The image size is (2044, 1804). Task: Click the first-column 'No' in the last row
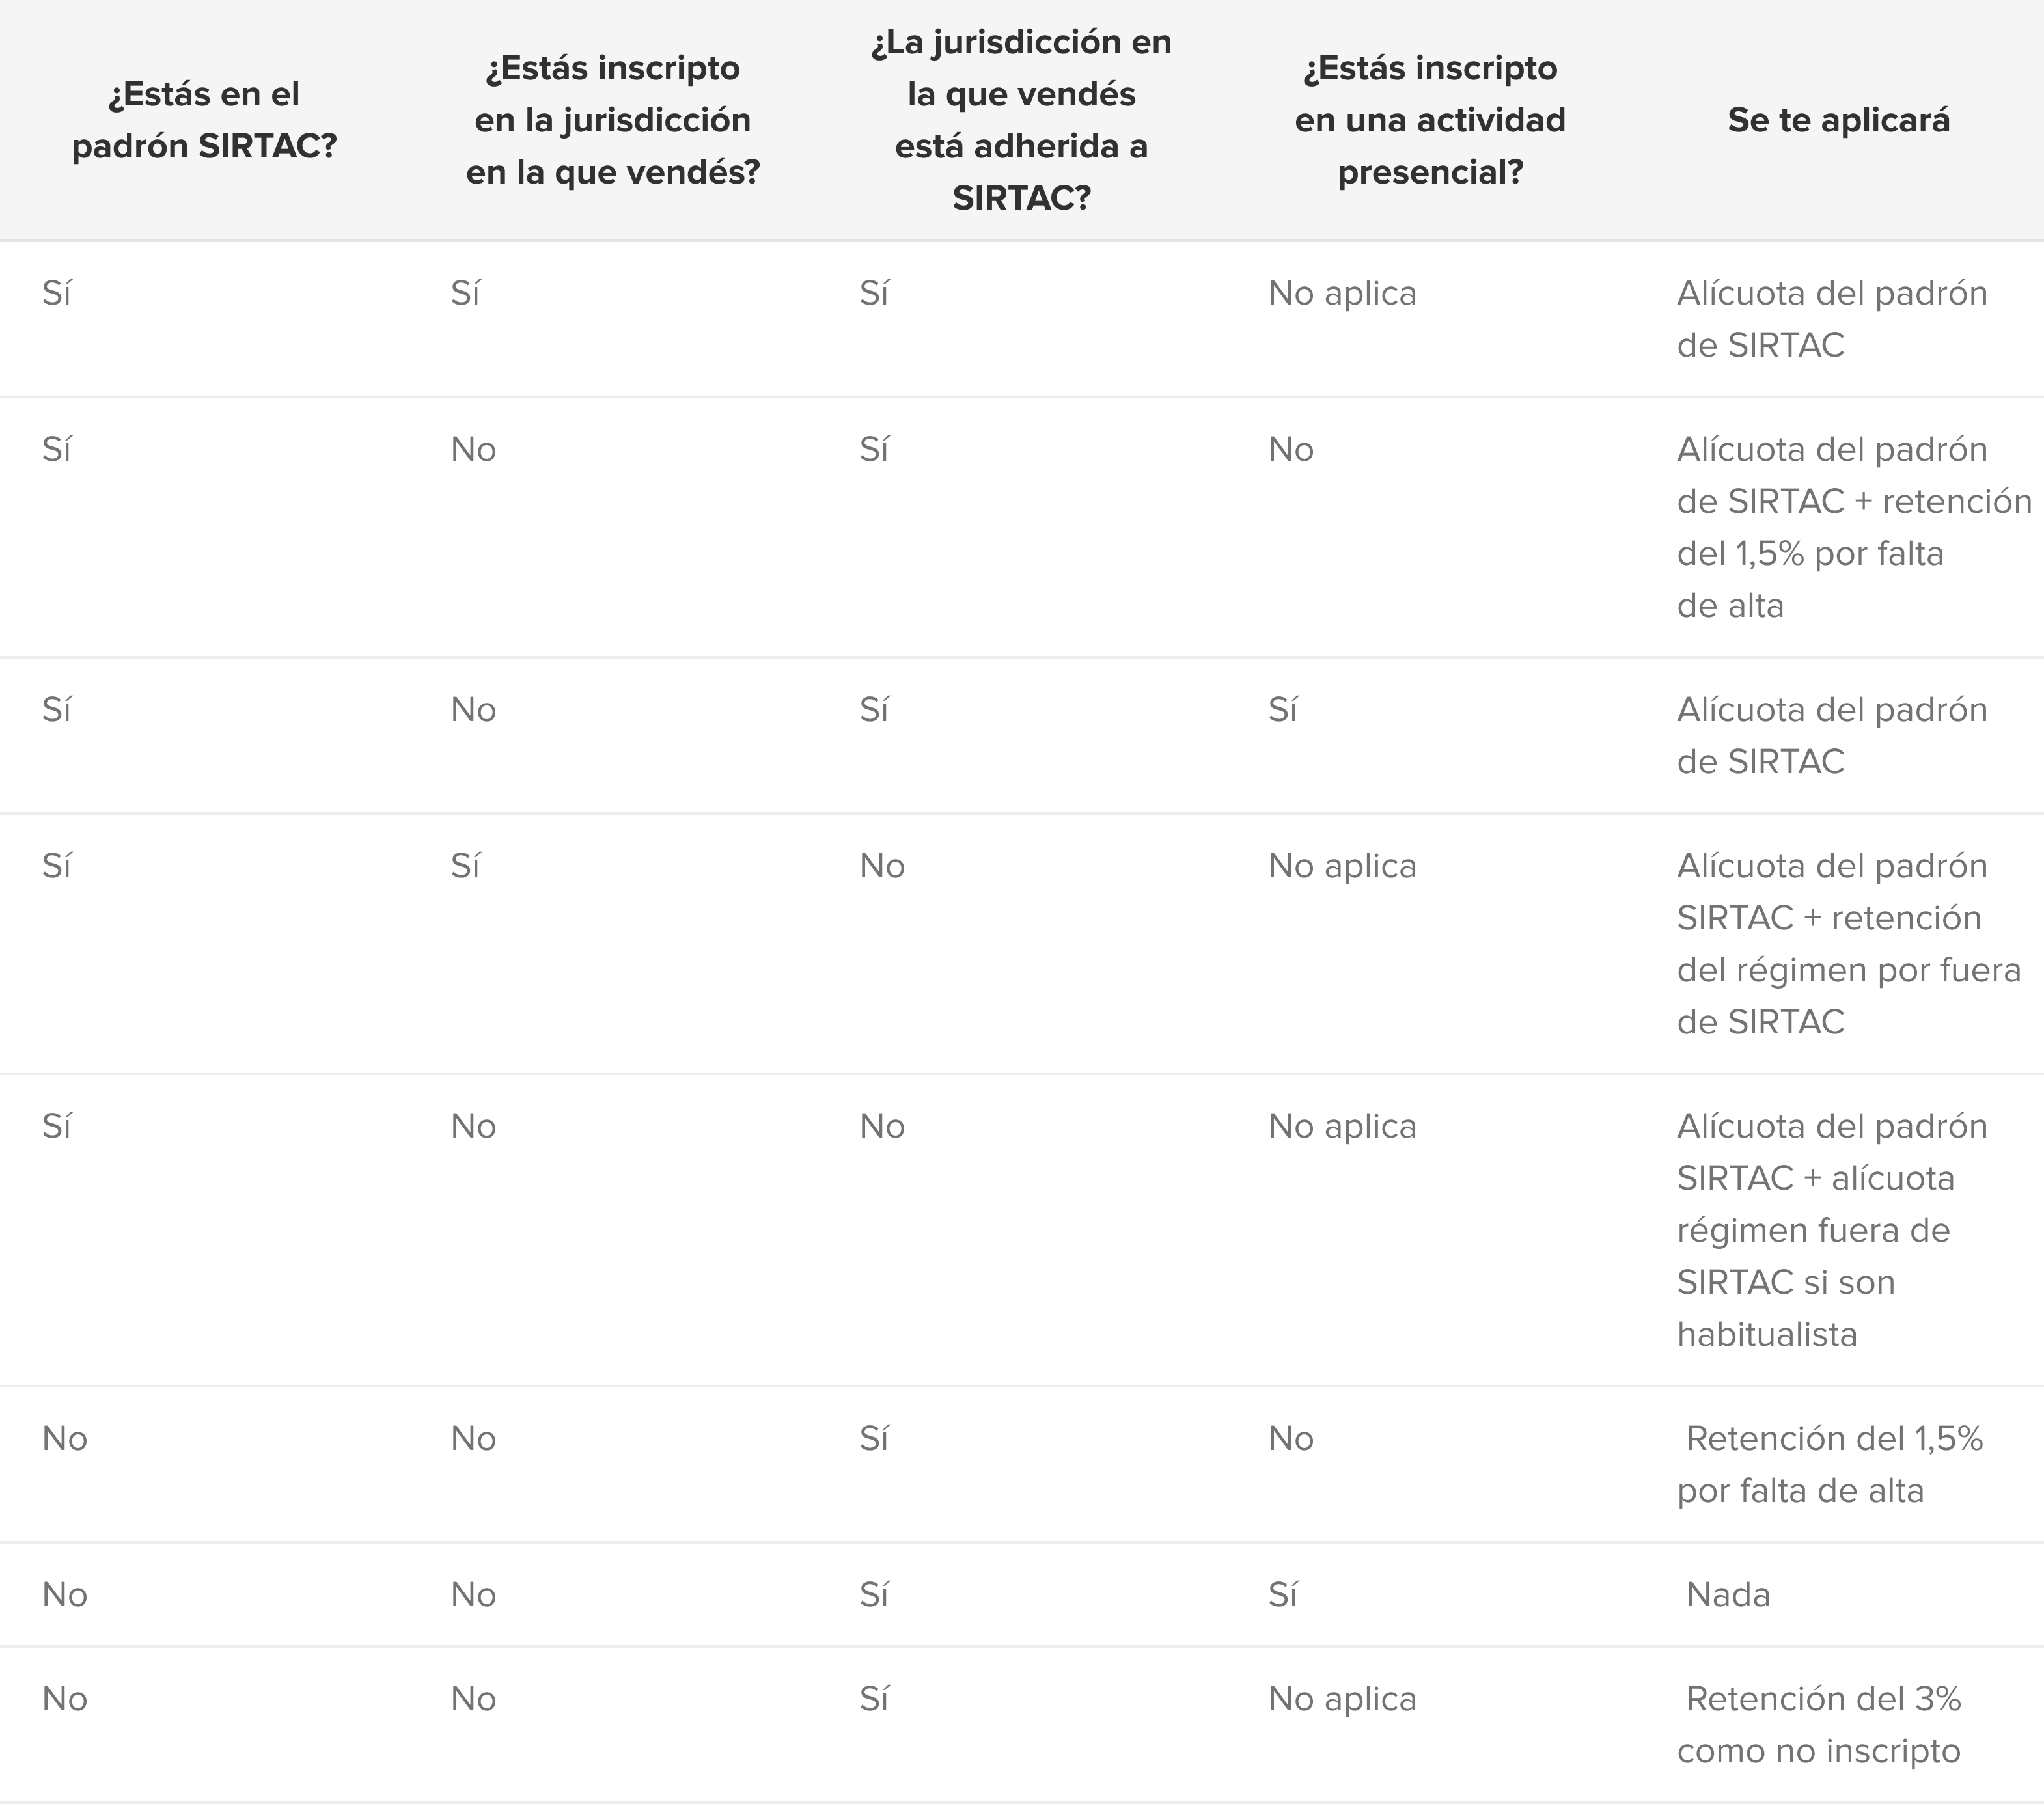tap(65, 1698)
